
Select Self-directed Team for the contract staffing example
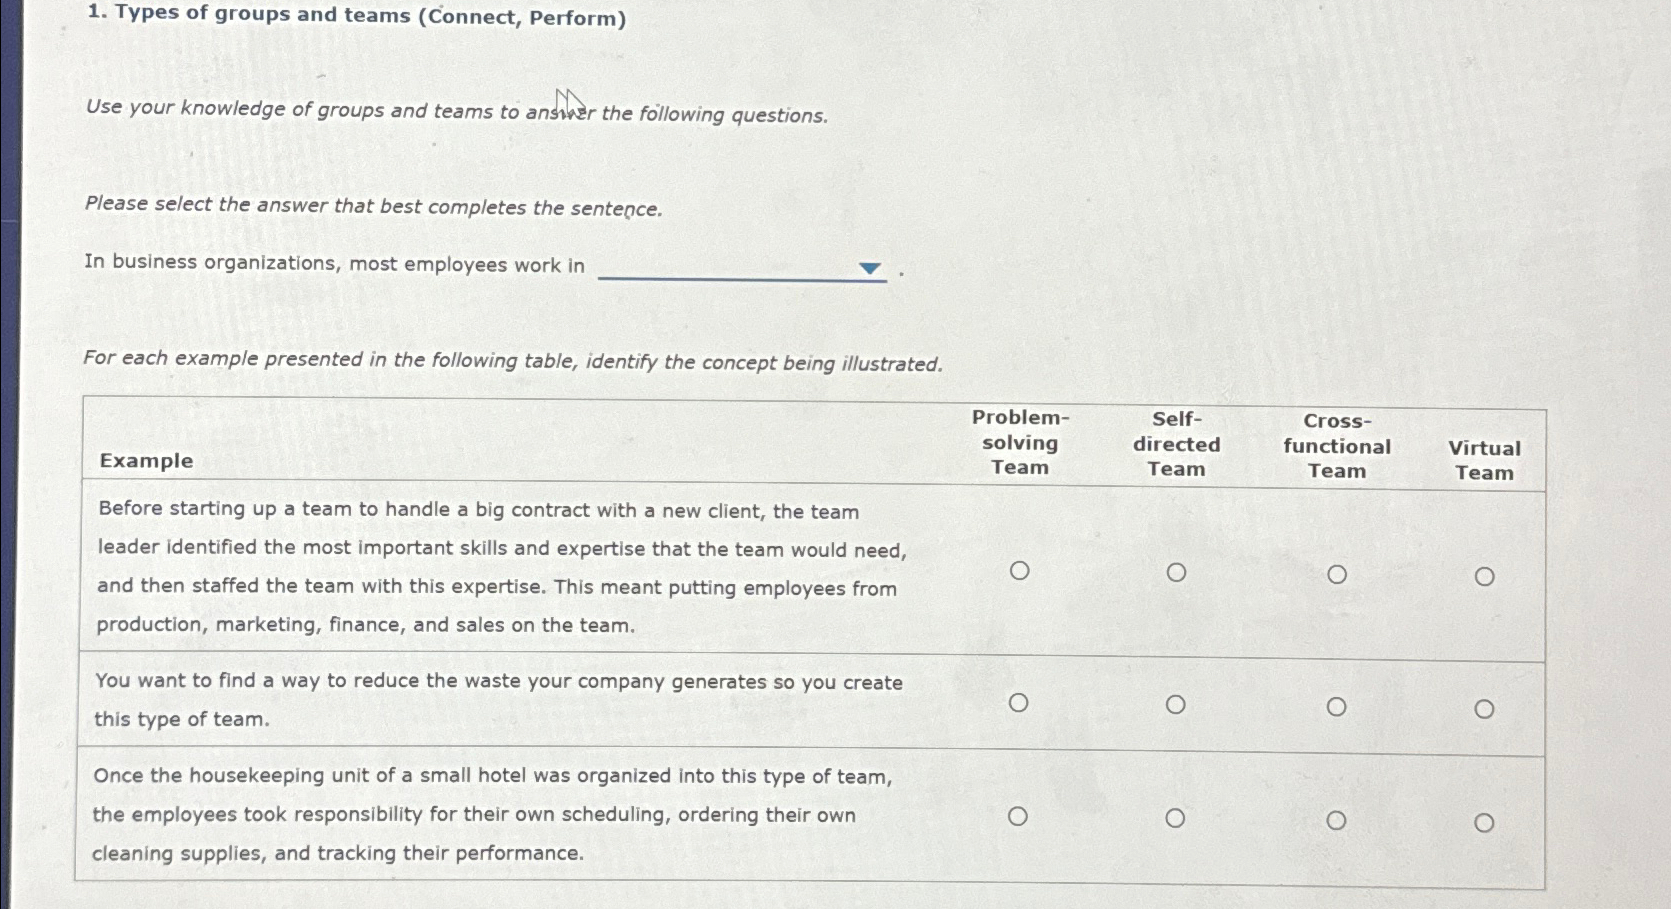pyautogui.click(x=1177, y=572)
